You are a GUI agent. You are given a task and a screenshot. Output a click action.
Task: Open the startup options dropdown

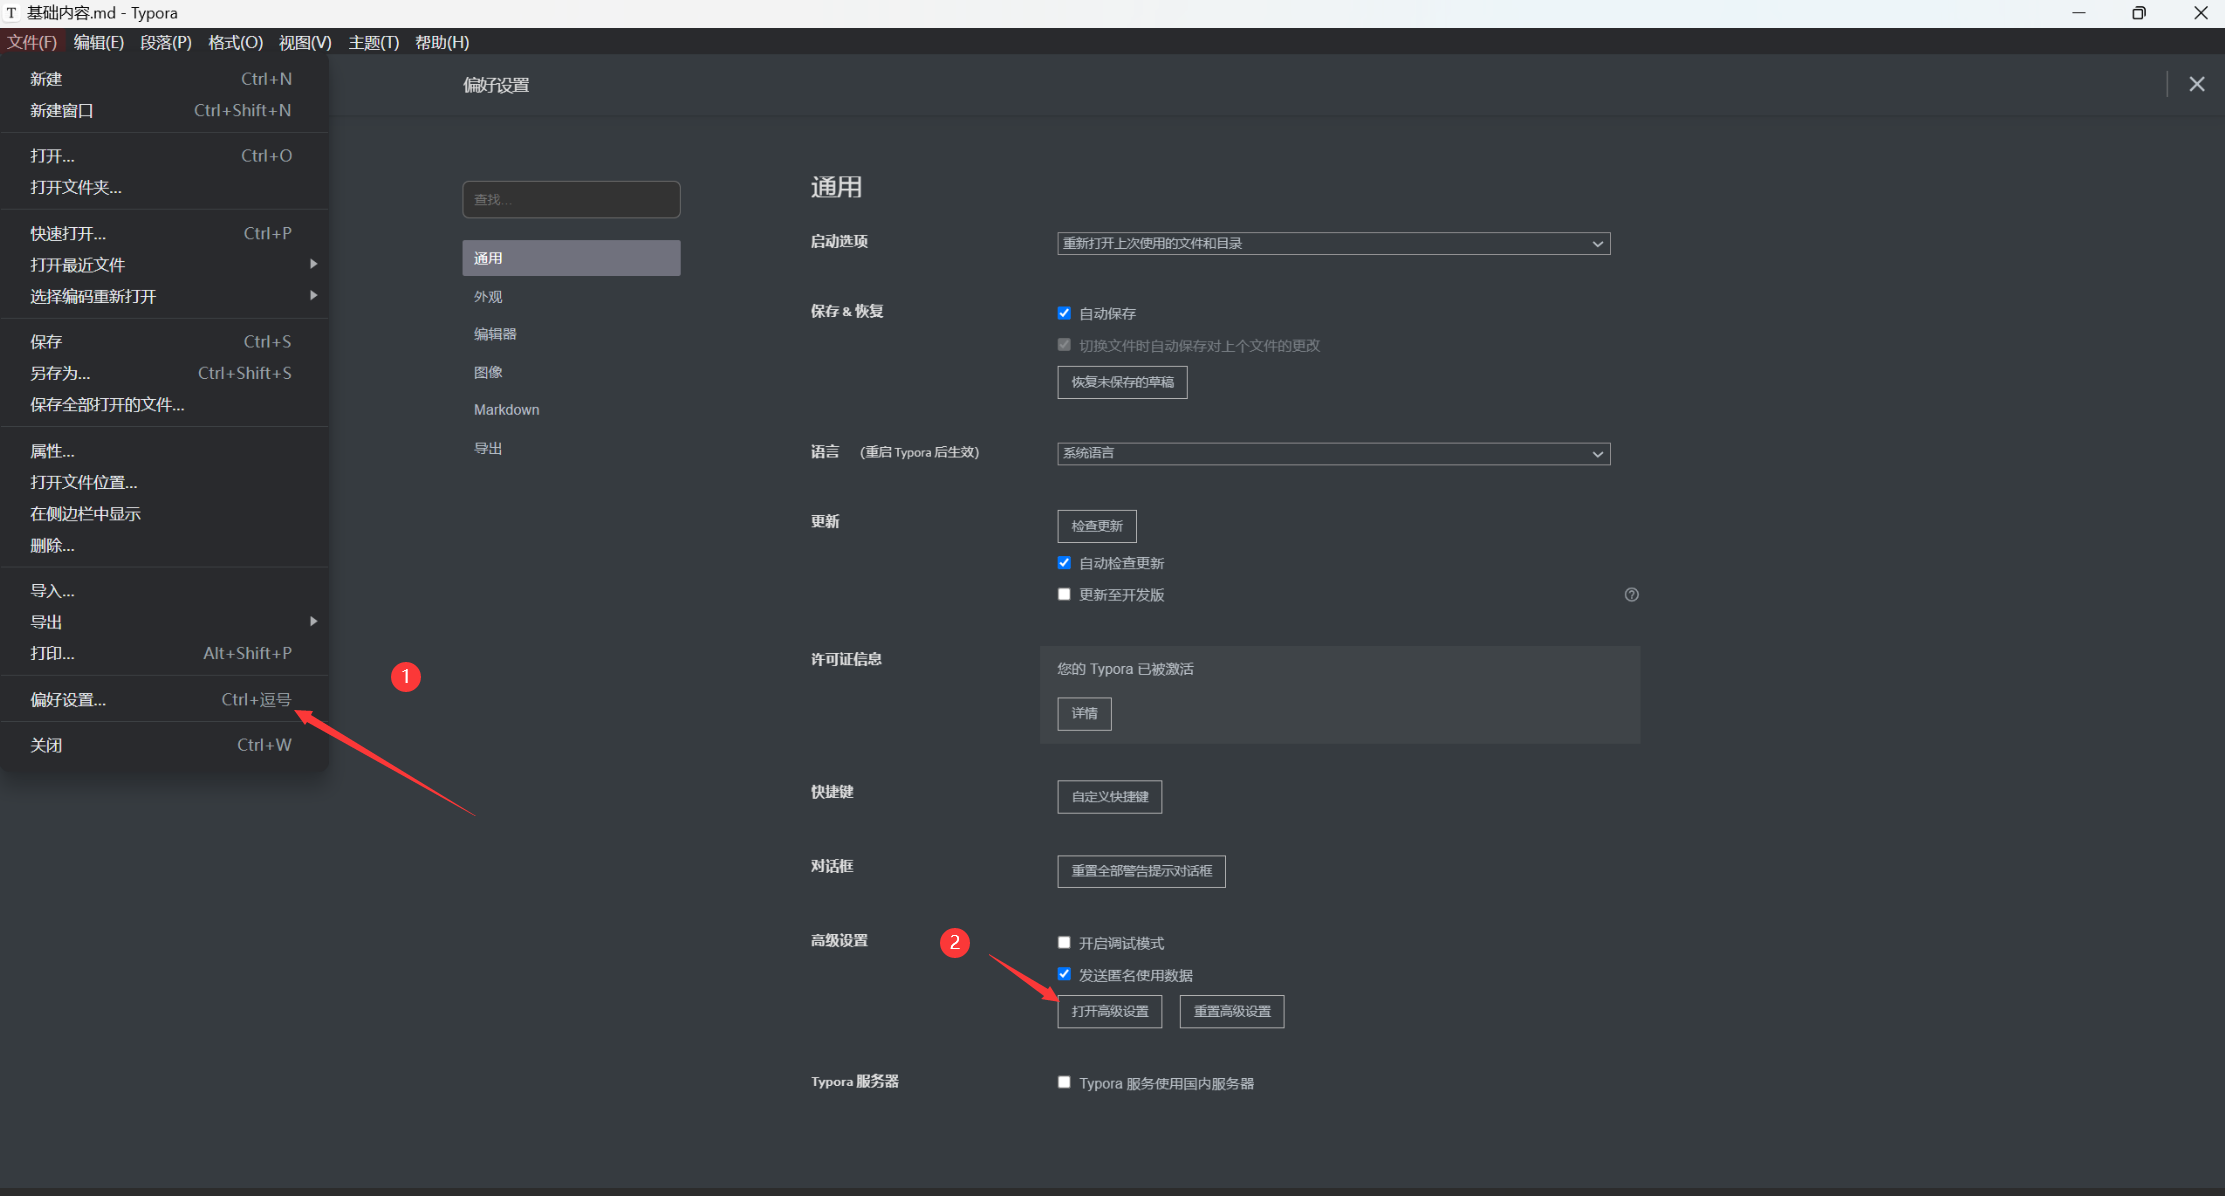(1333, 244)
